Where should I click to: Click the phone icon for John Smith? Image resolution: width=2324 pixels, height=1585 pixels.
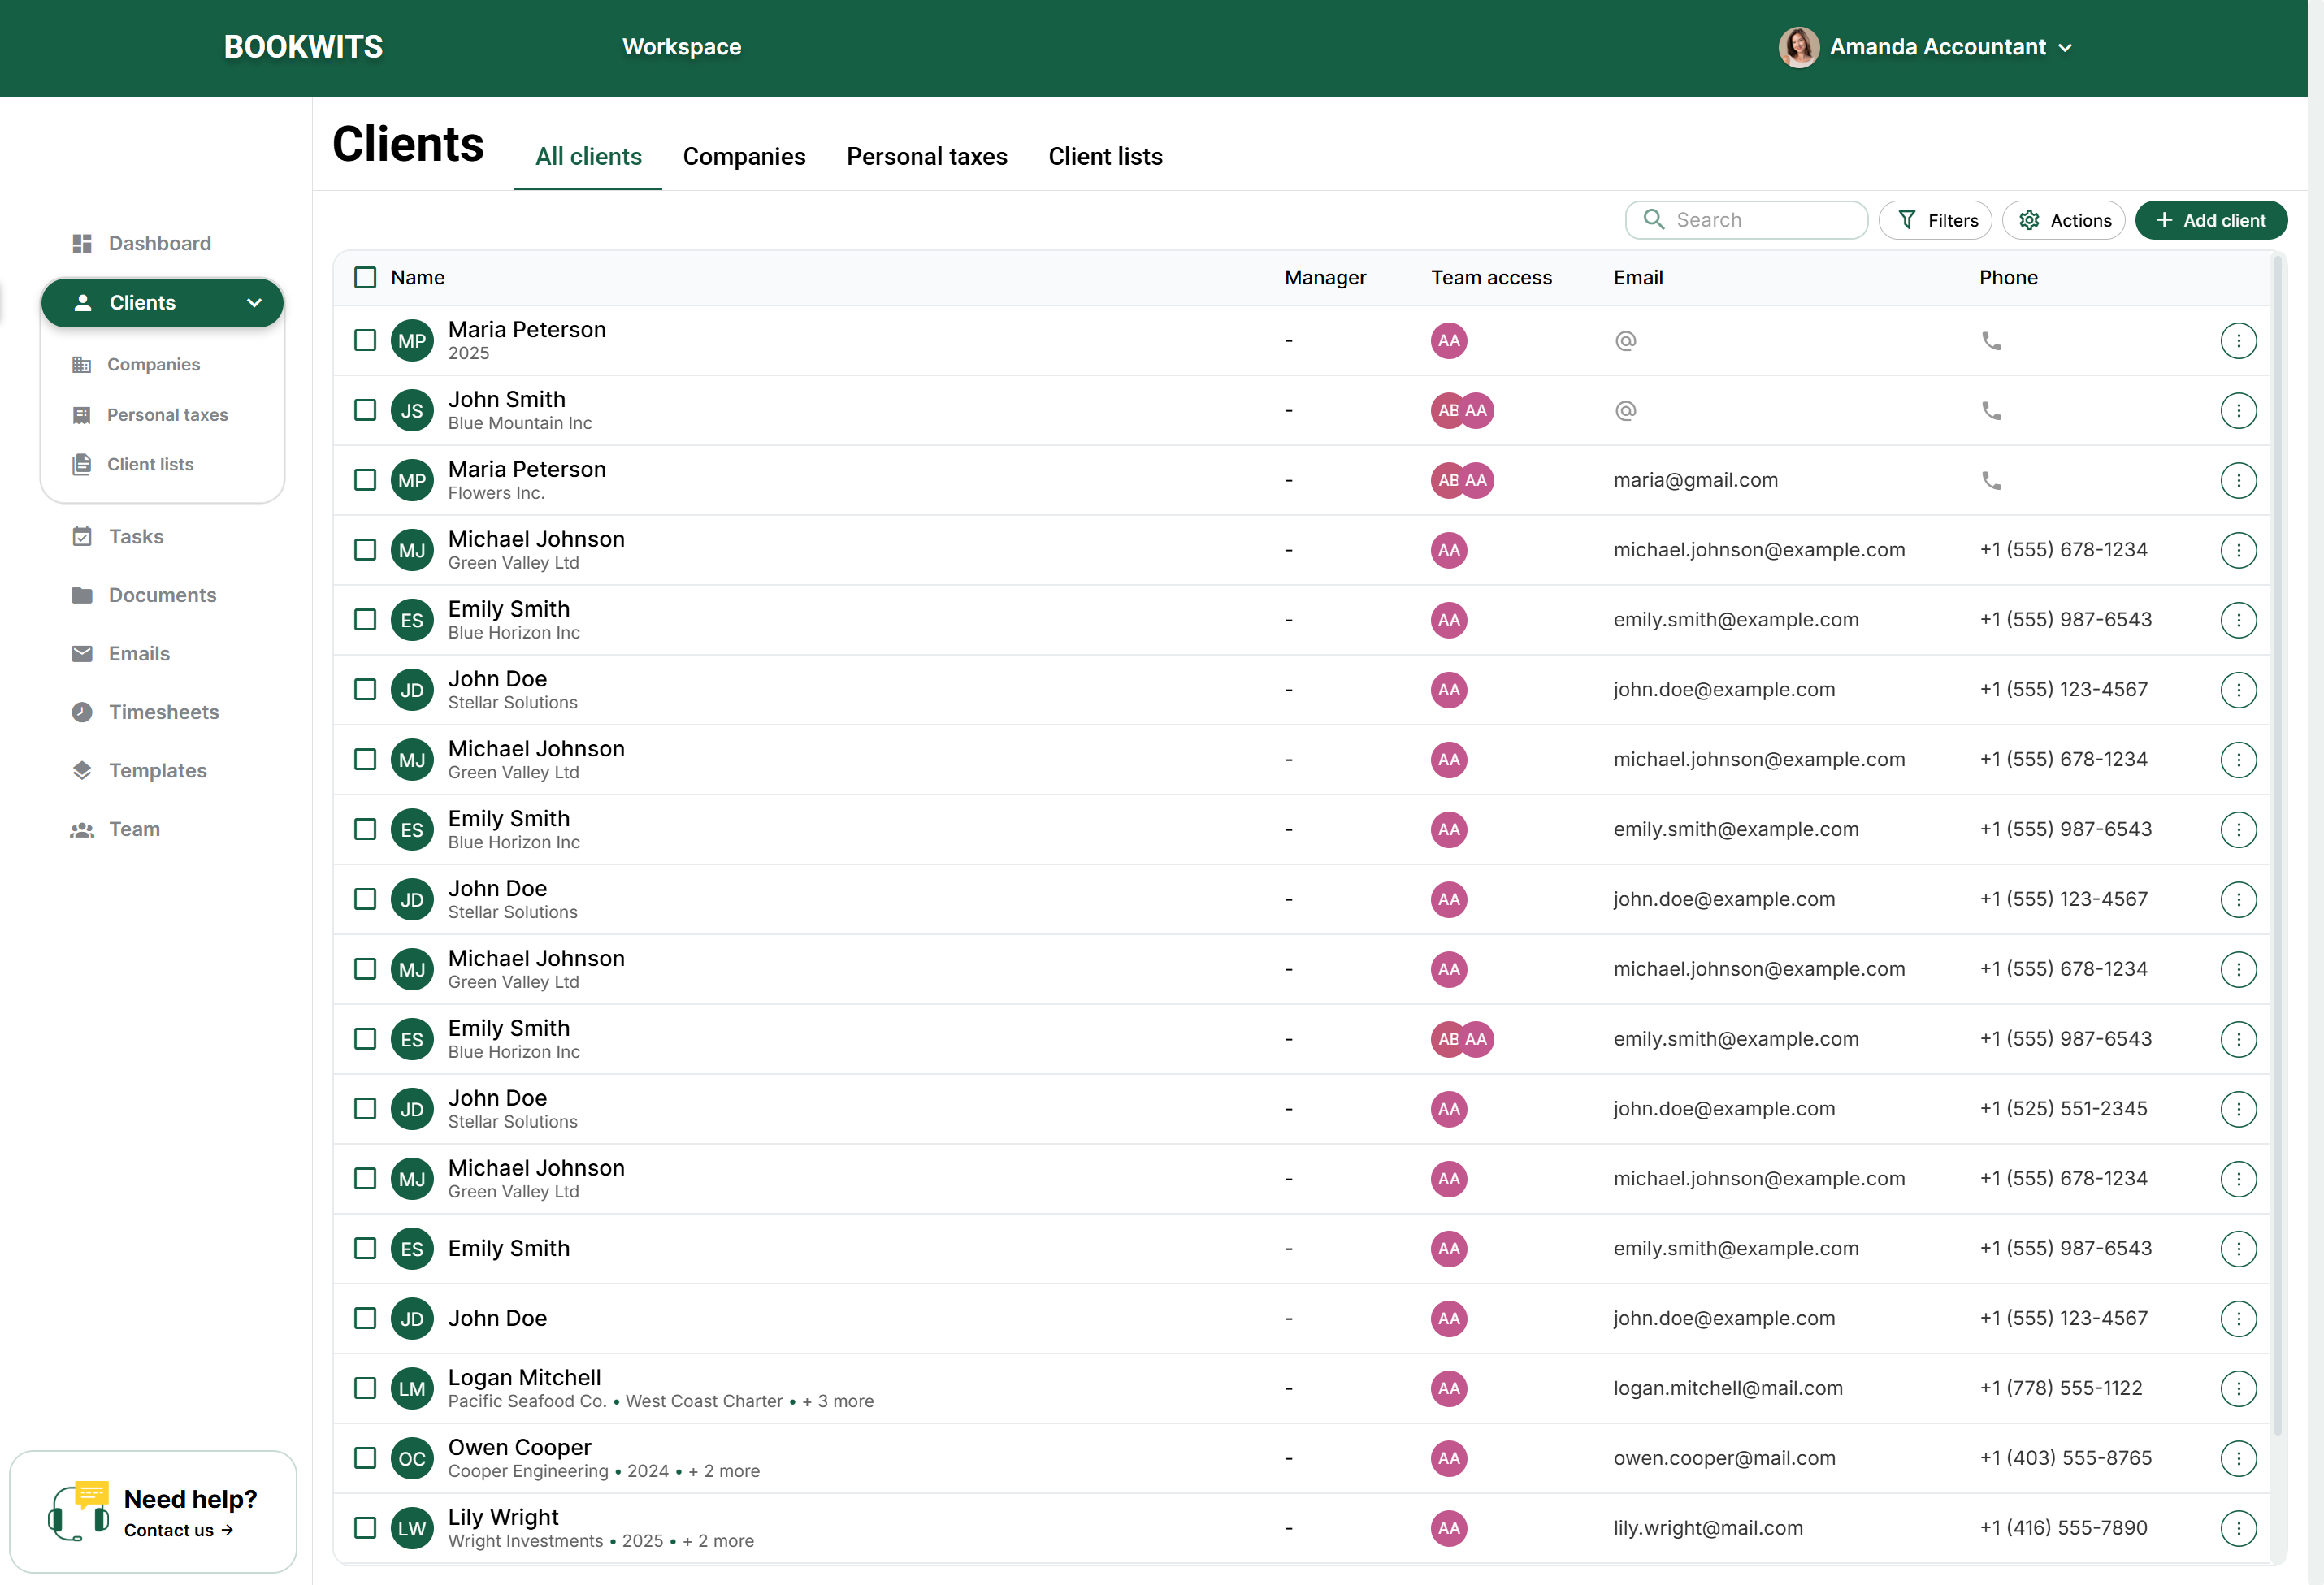pos(1991,410)
